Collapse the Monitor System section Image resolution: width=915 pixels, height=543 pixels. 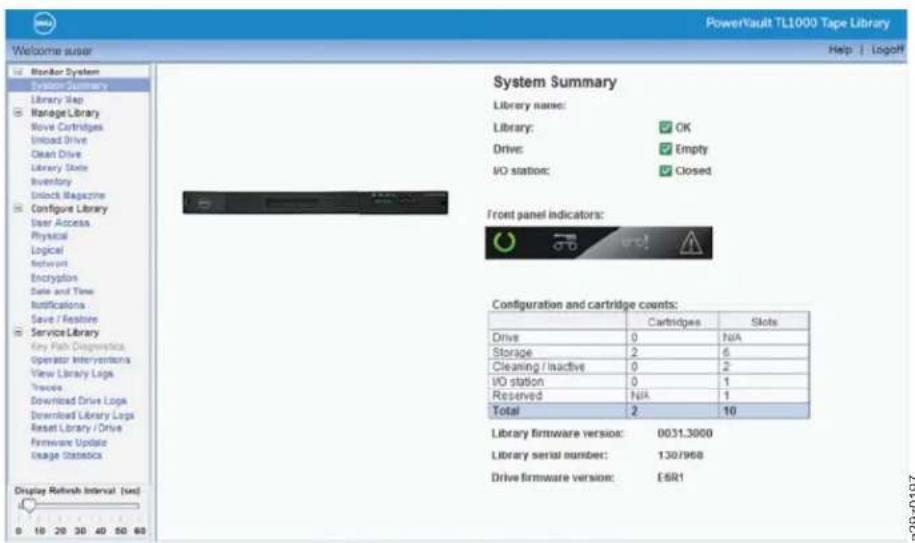pos(18,72)
